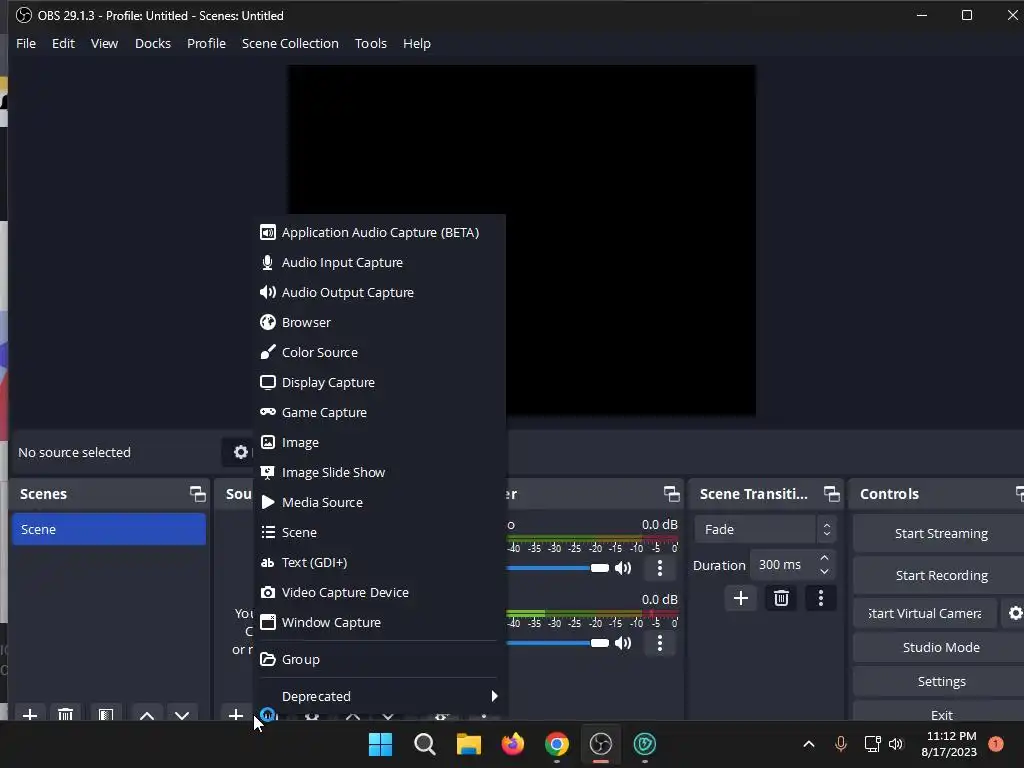This screenshot has width=1024, height=768.
Task: Launch Google Chrome from taskbar
Action: (x=557, y=744)
